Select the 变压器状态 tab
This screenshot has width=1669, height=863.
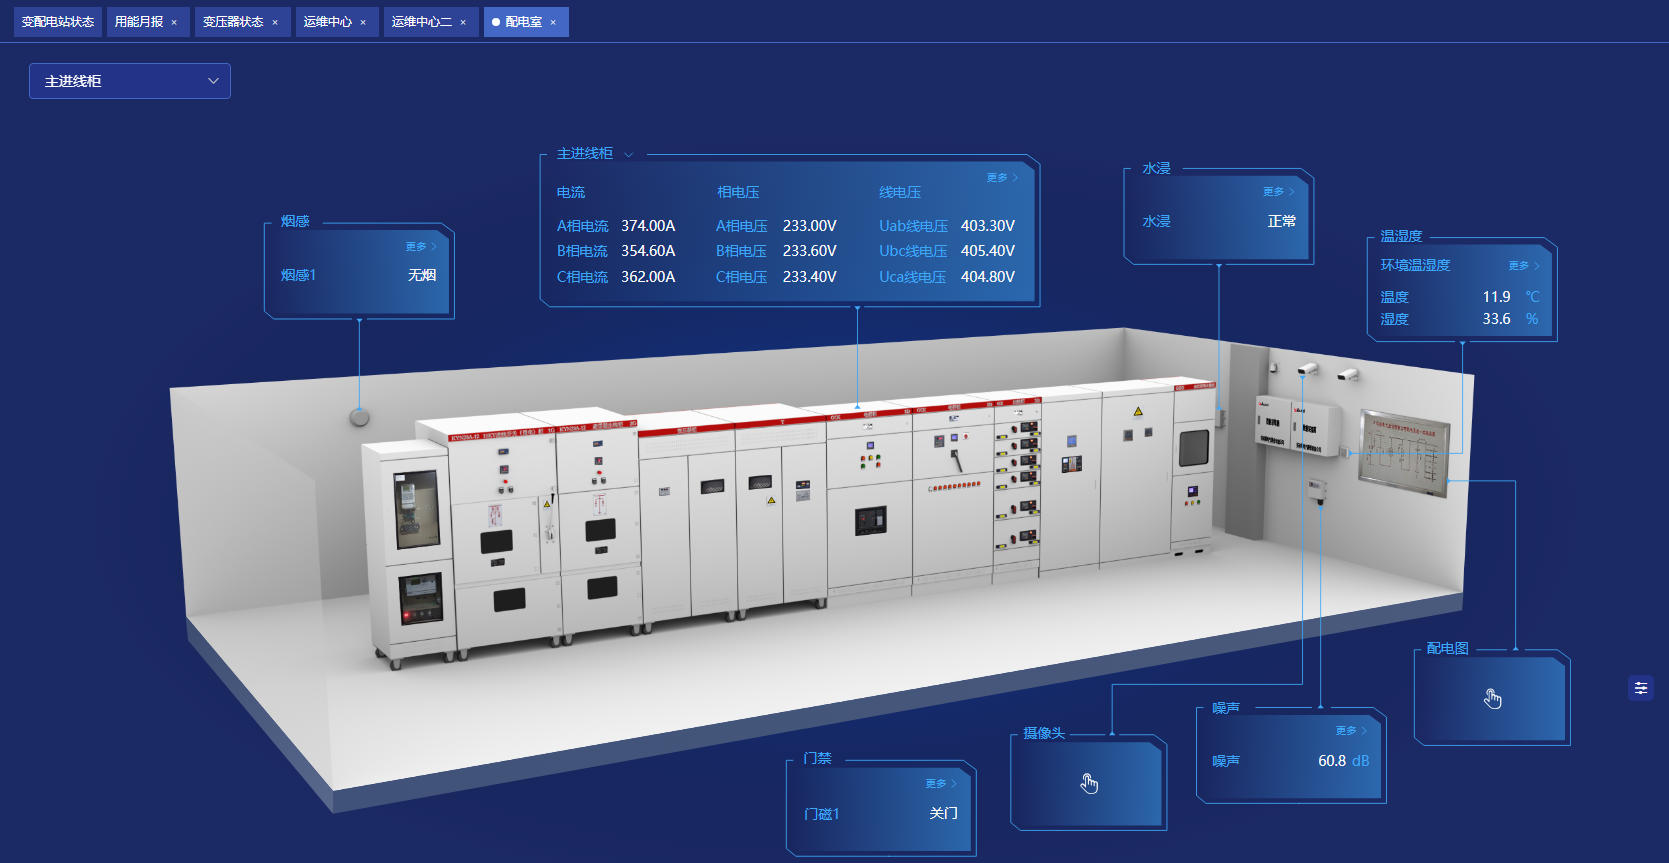pyautogui.click(x=233, y=22)
